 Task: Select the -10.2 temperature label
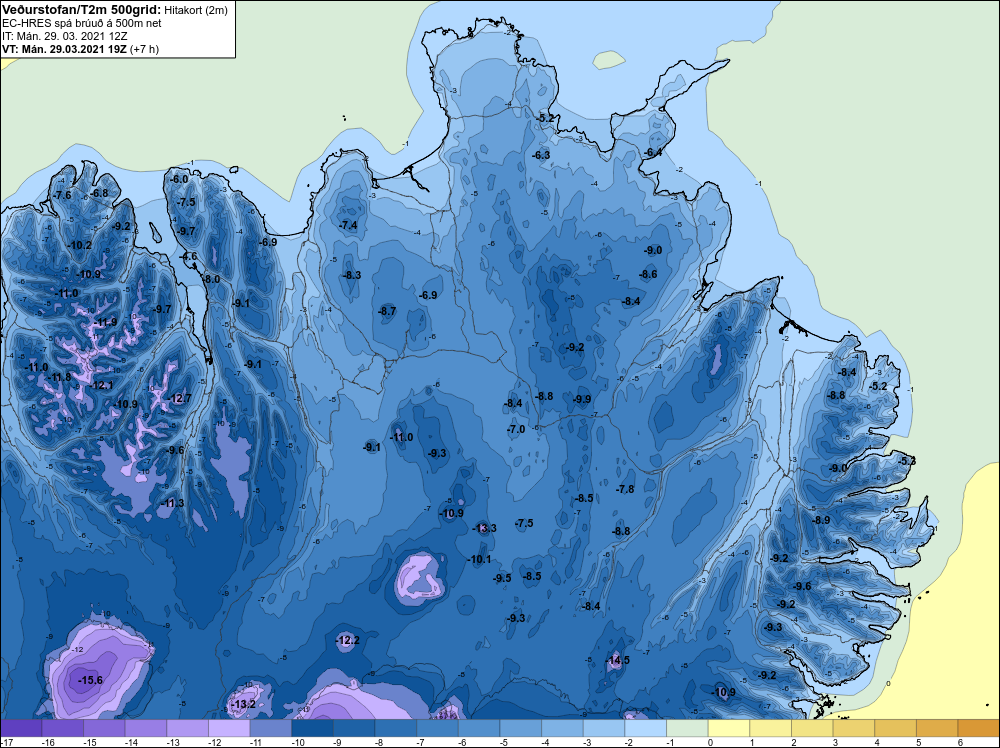point(80,246)
